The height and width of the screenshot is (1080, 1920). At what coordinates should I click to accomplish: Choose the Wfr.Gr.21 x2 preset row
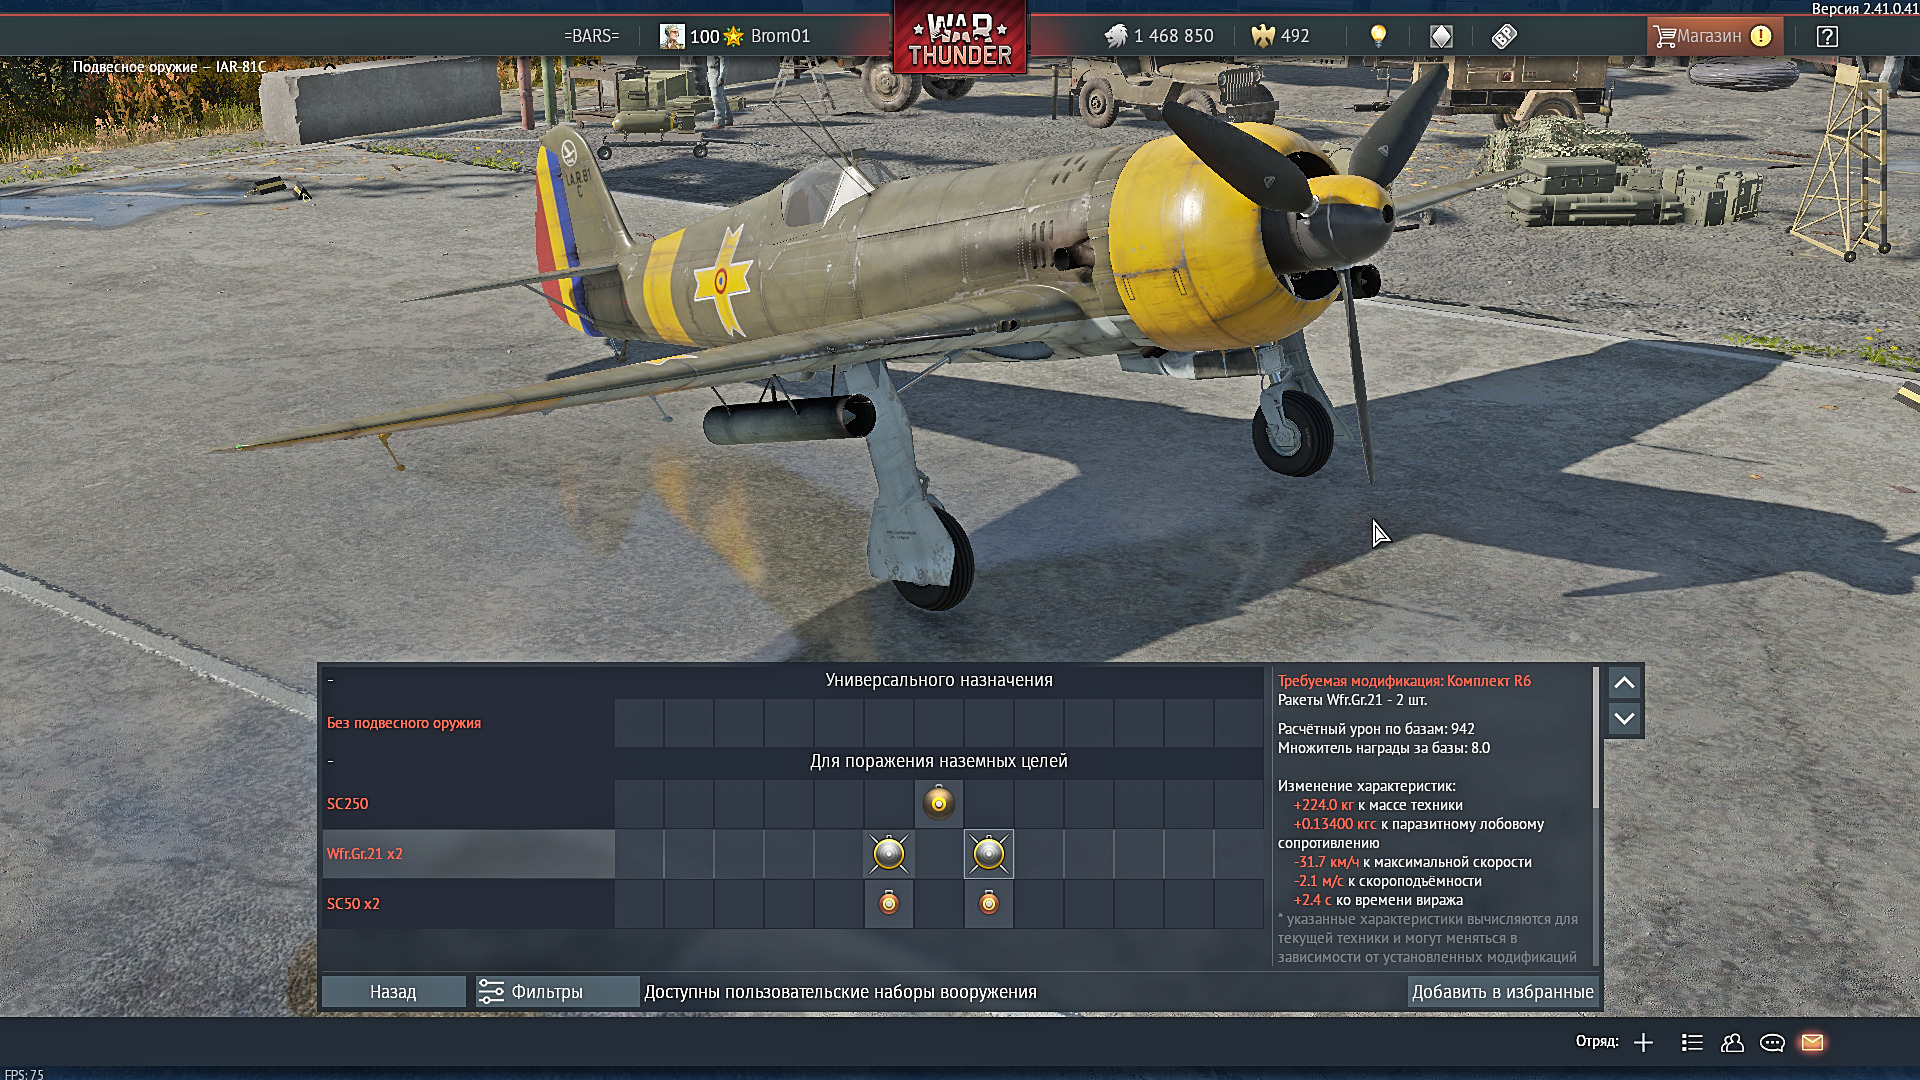[468, 854]
